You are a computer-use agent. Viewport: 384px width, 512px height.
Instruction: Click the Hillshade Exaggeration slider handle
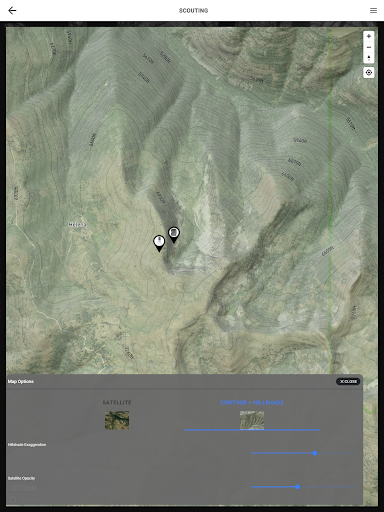pos(315,453)
